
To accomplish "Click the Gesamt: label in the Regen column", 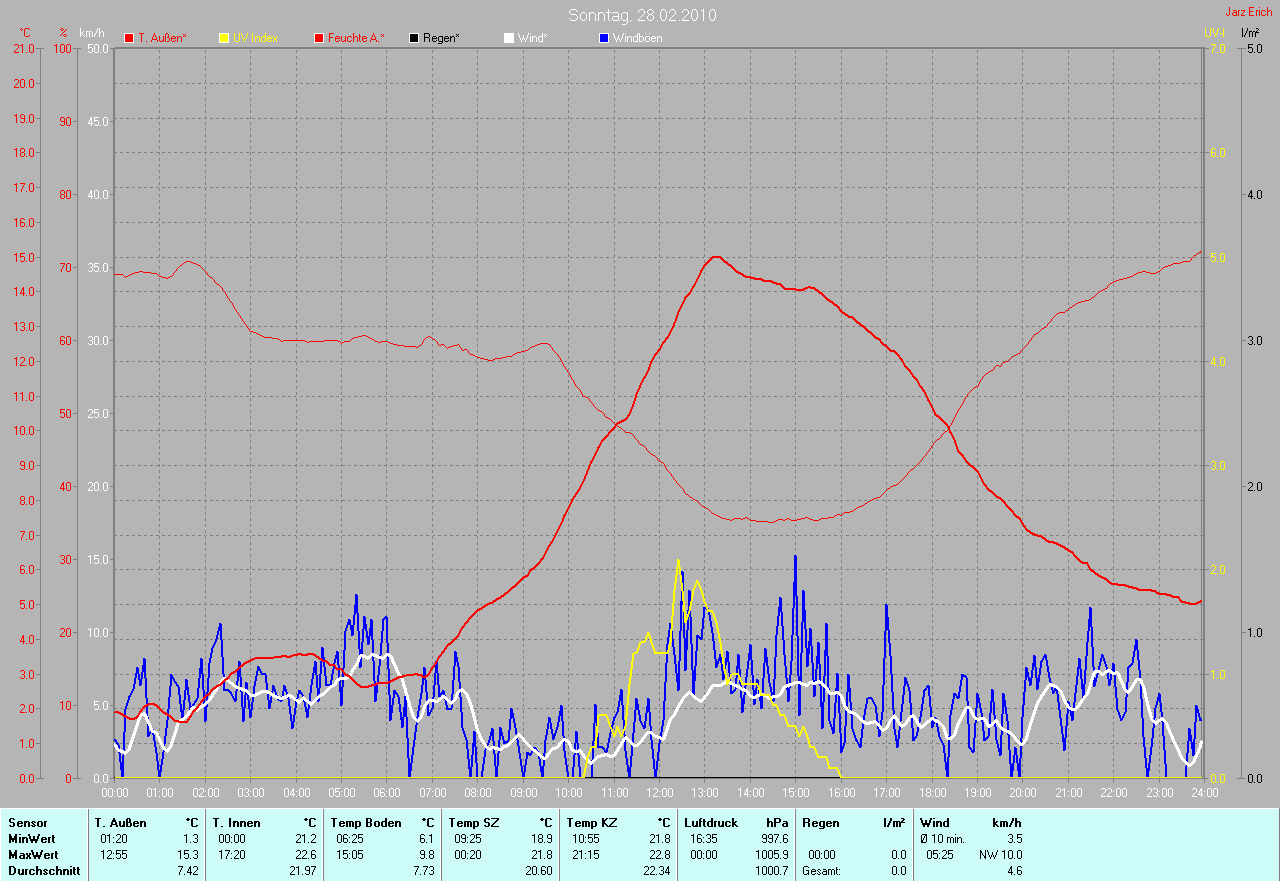I will click(x=822, y=871).
